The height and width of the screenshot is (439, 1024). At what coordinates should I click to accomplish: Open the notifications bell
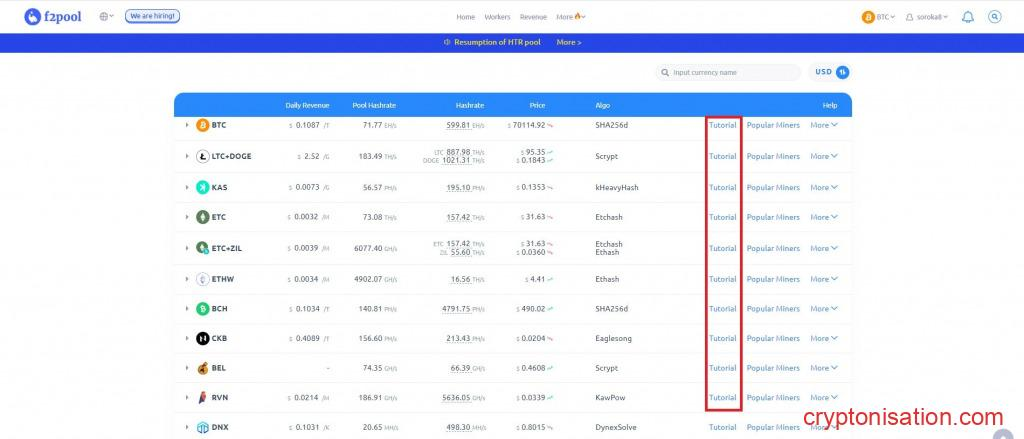tap(967, 17)
